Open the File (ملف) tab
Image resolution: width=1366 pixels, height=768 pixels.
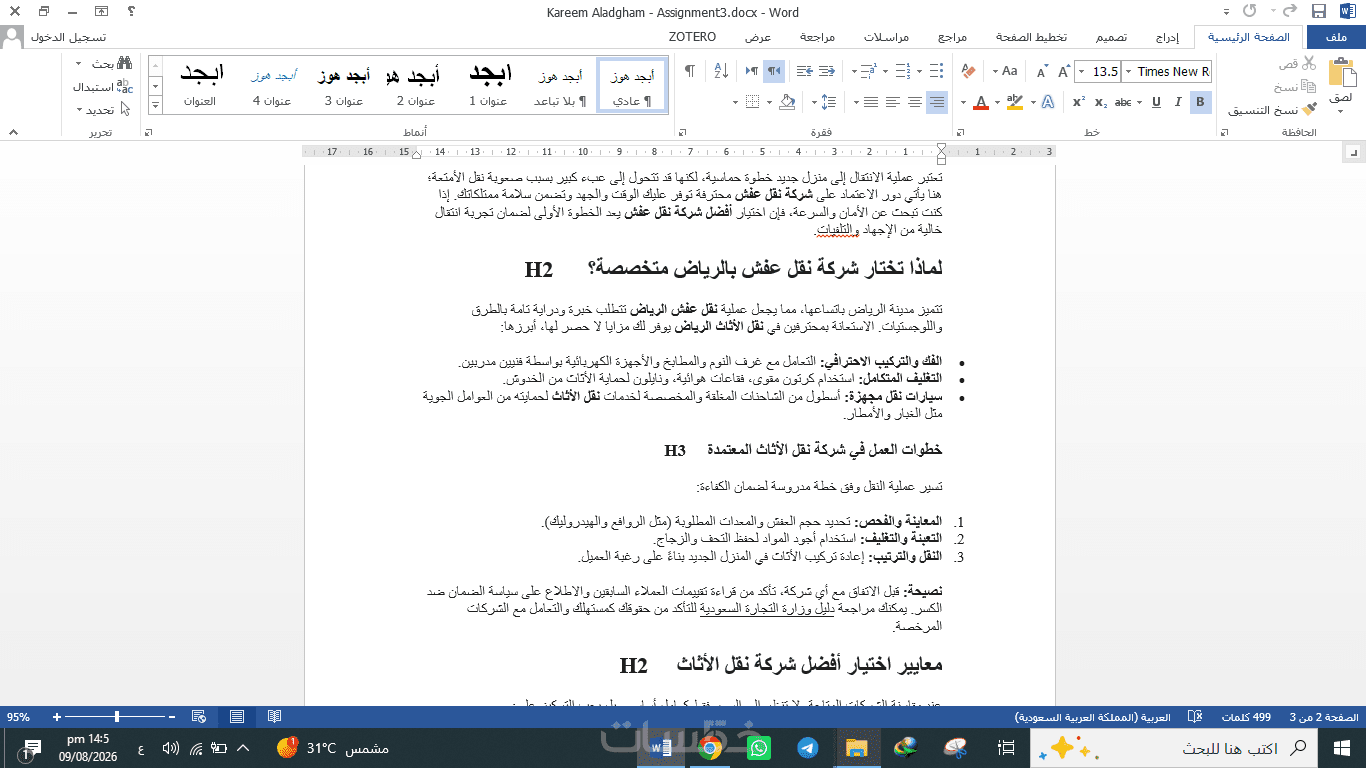click(x=1334, y=37)
